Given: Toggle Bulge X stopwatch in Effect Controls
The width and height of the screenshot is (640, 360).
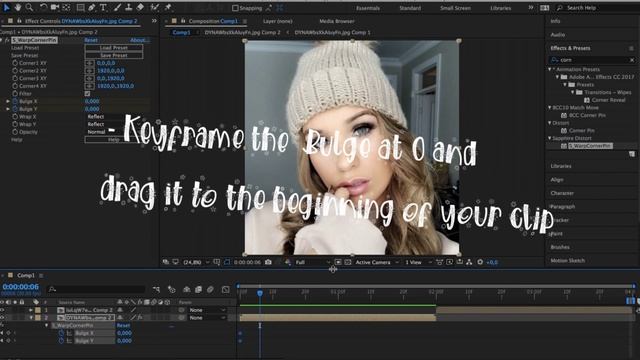Looking at the screenshot, I should point(15,101).
